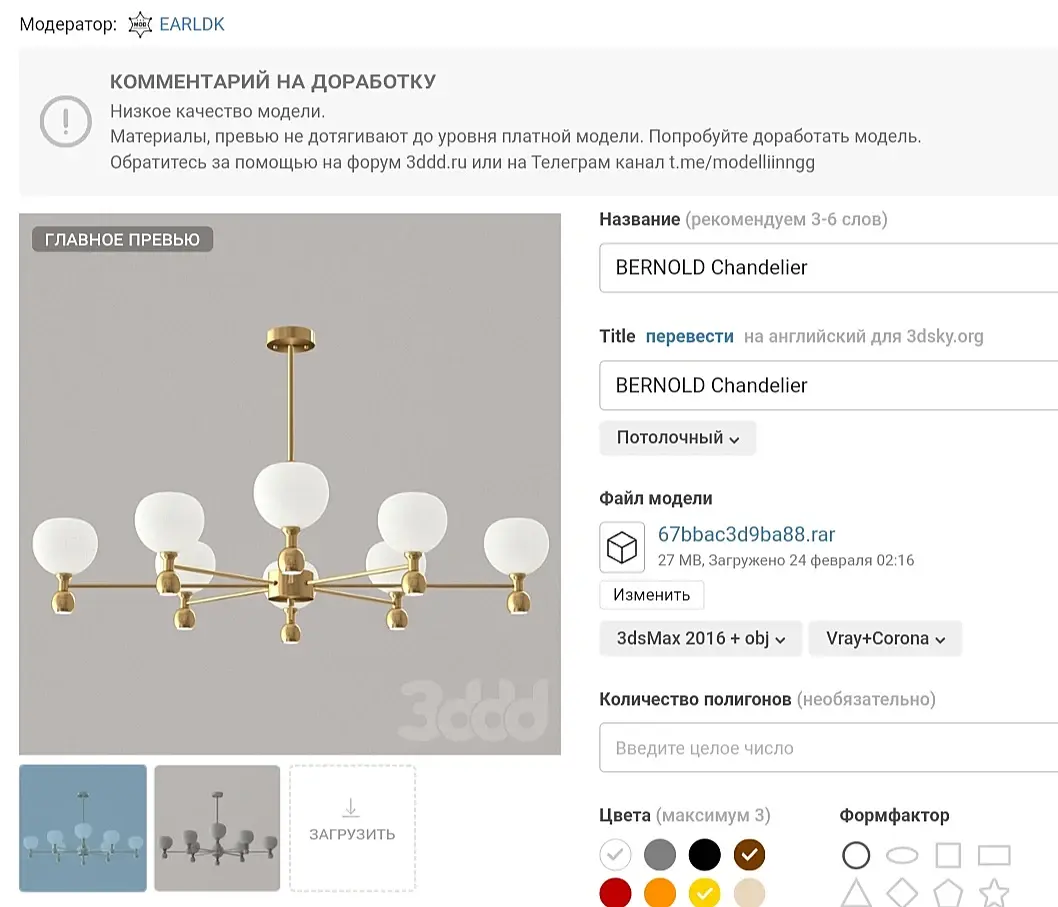Select the blue-background chandelier thumbnail

pos(83,828)
